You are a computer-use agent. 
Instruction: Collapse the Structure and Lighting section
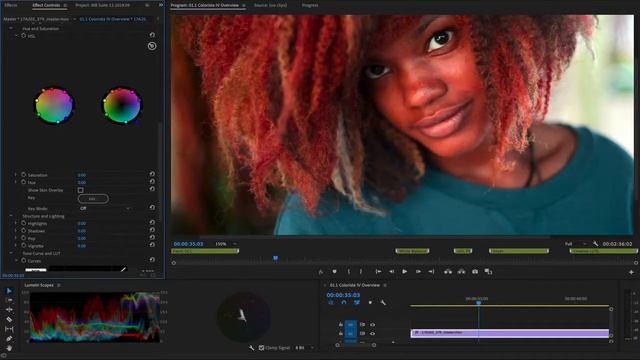coord(11,216)
